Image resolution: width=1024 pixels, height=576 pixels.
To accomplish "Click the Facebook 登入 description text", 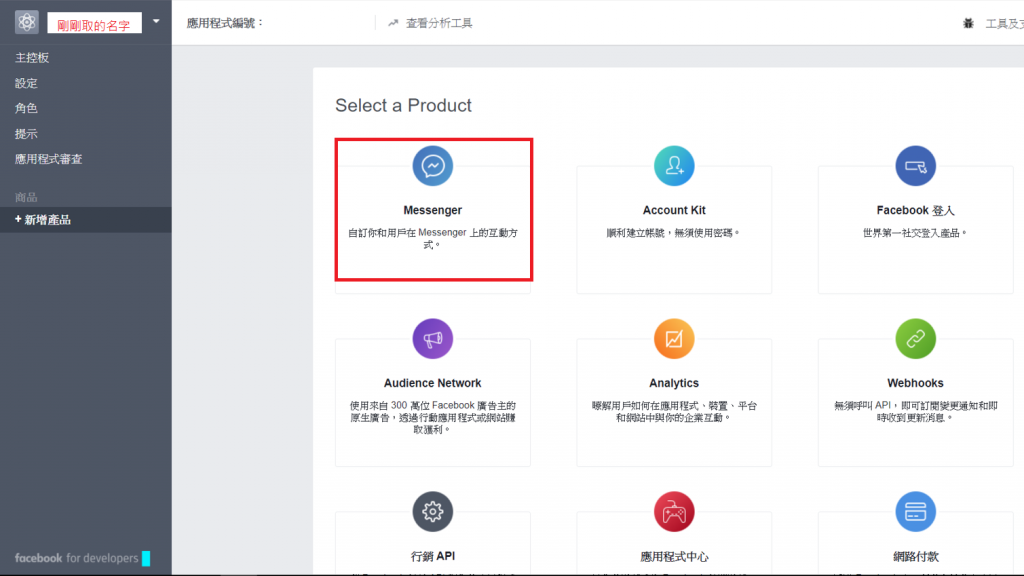I will [x=915, y=232].
